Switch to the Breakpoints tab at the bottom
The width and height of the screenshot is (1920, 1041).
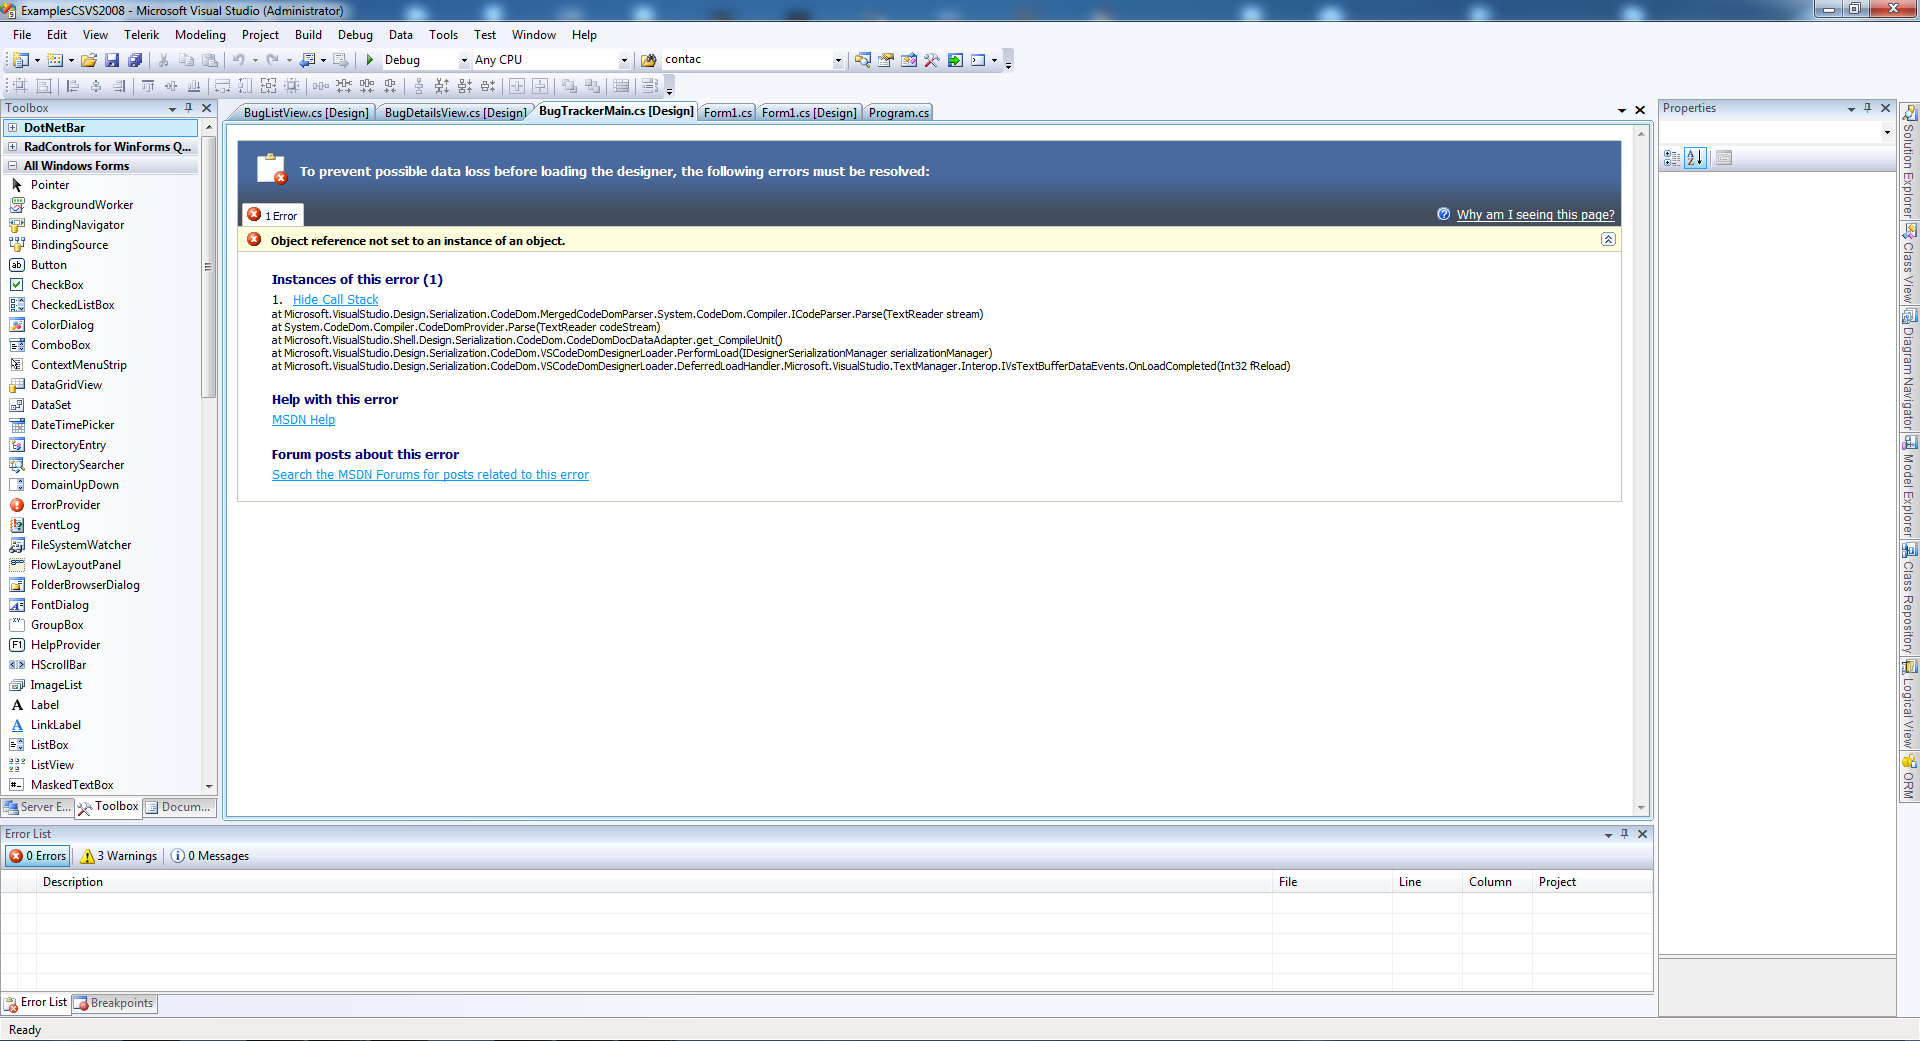[x=114, y=1003]
